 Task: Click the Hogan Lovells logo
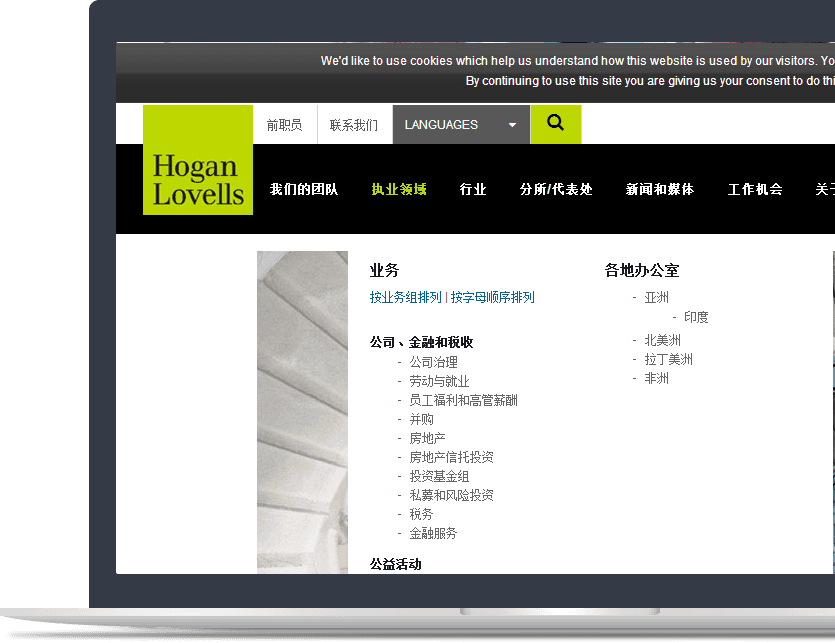click(198, 160)
